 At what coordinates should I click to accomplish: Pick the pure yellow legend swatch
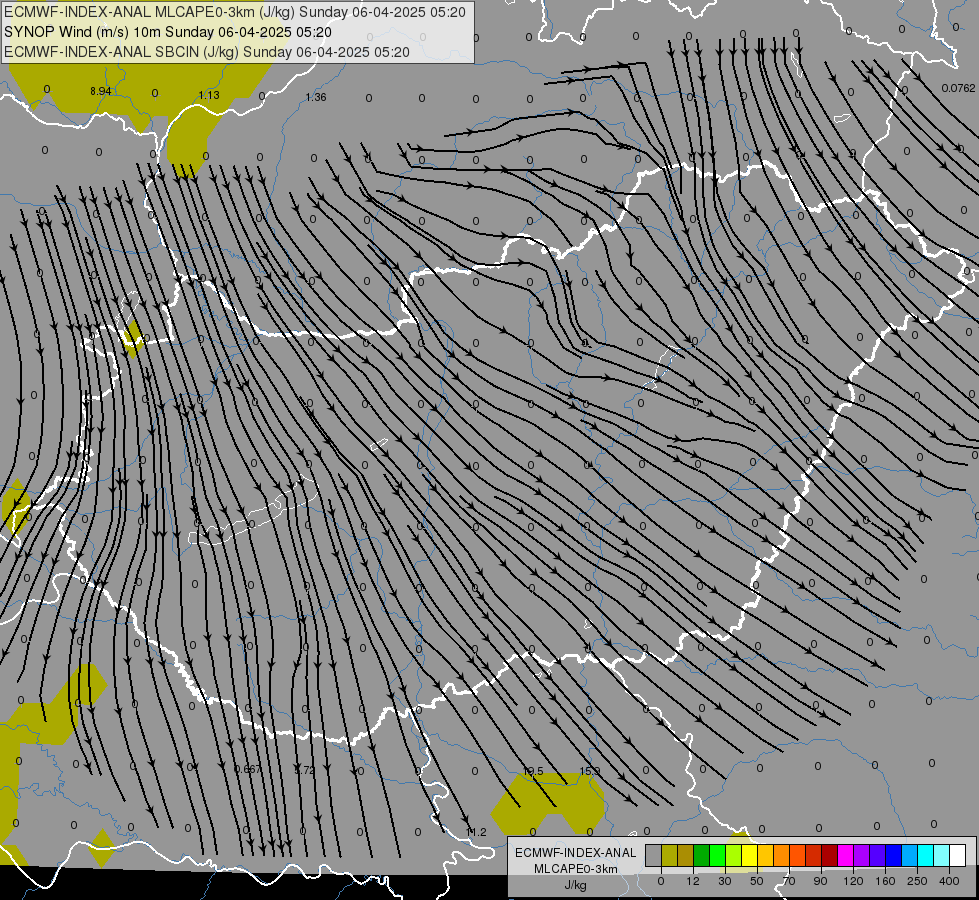click(x=749, y=855)
